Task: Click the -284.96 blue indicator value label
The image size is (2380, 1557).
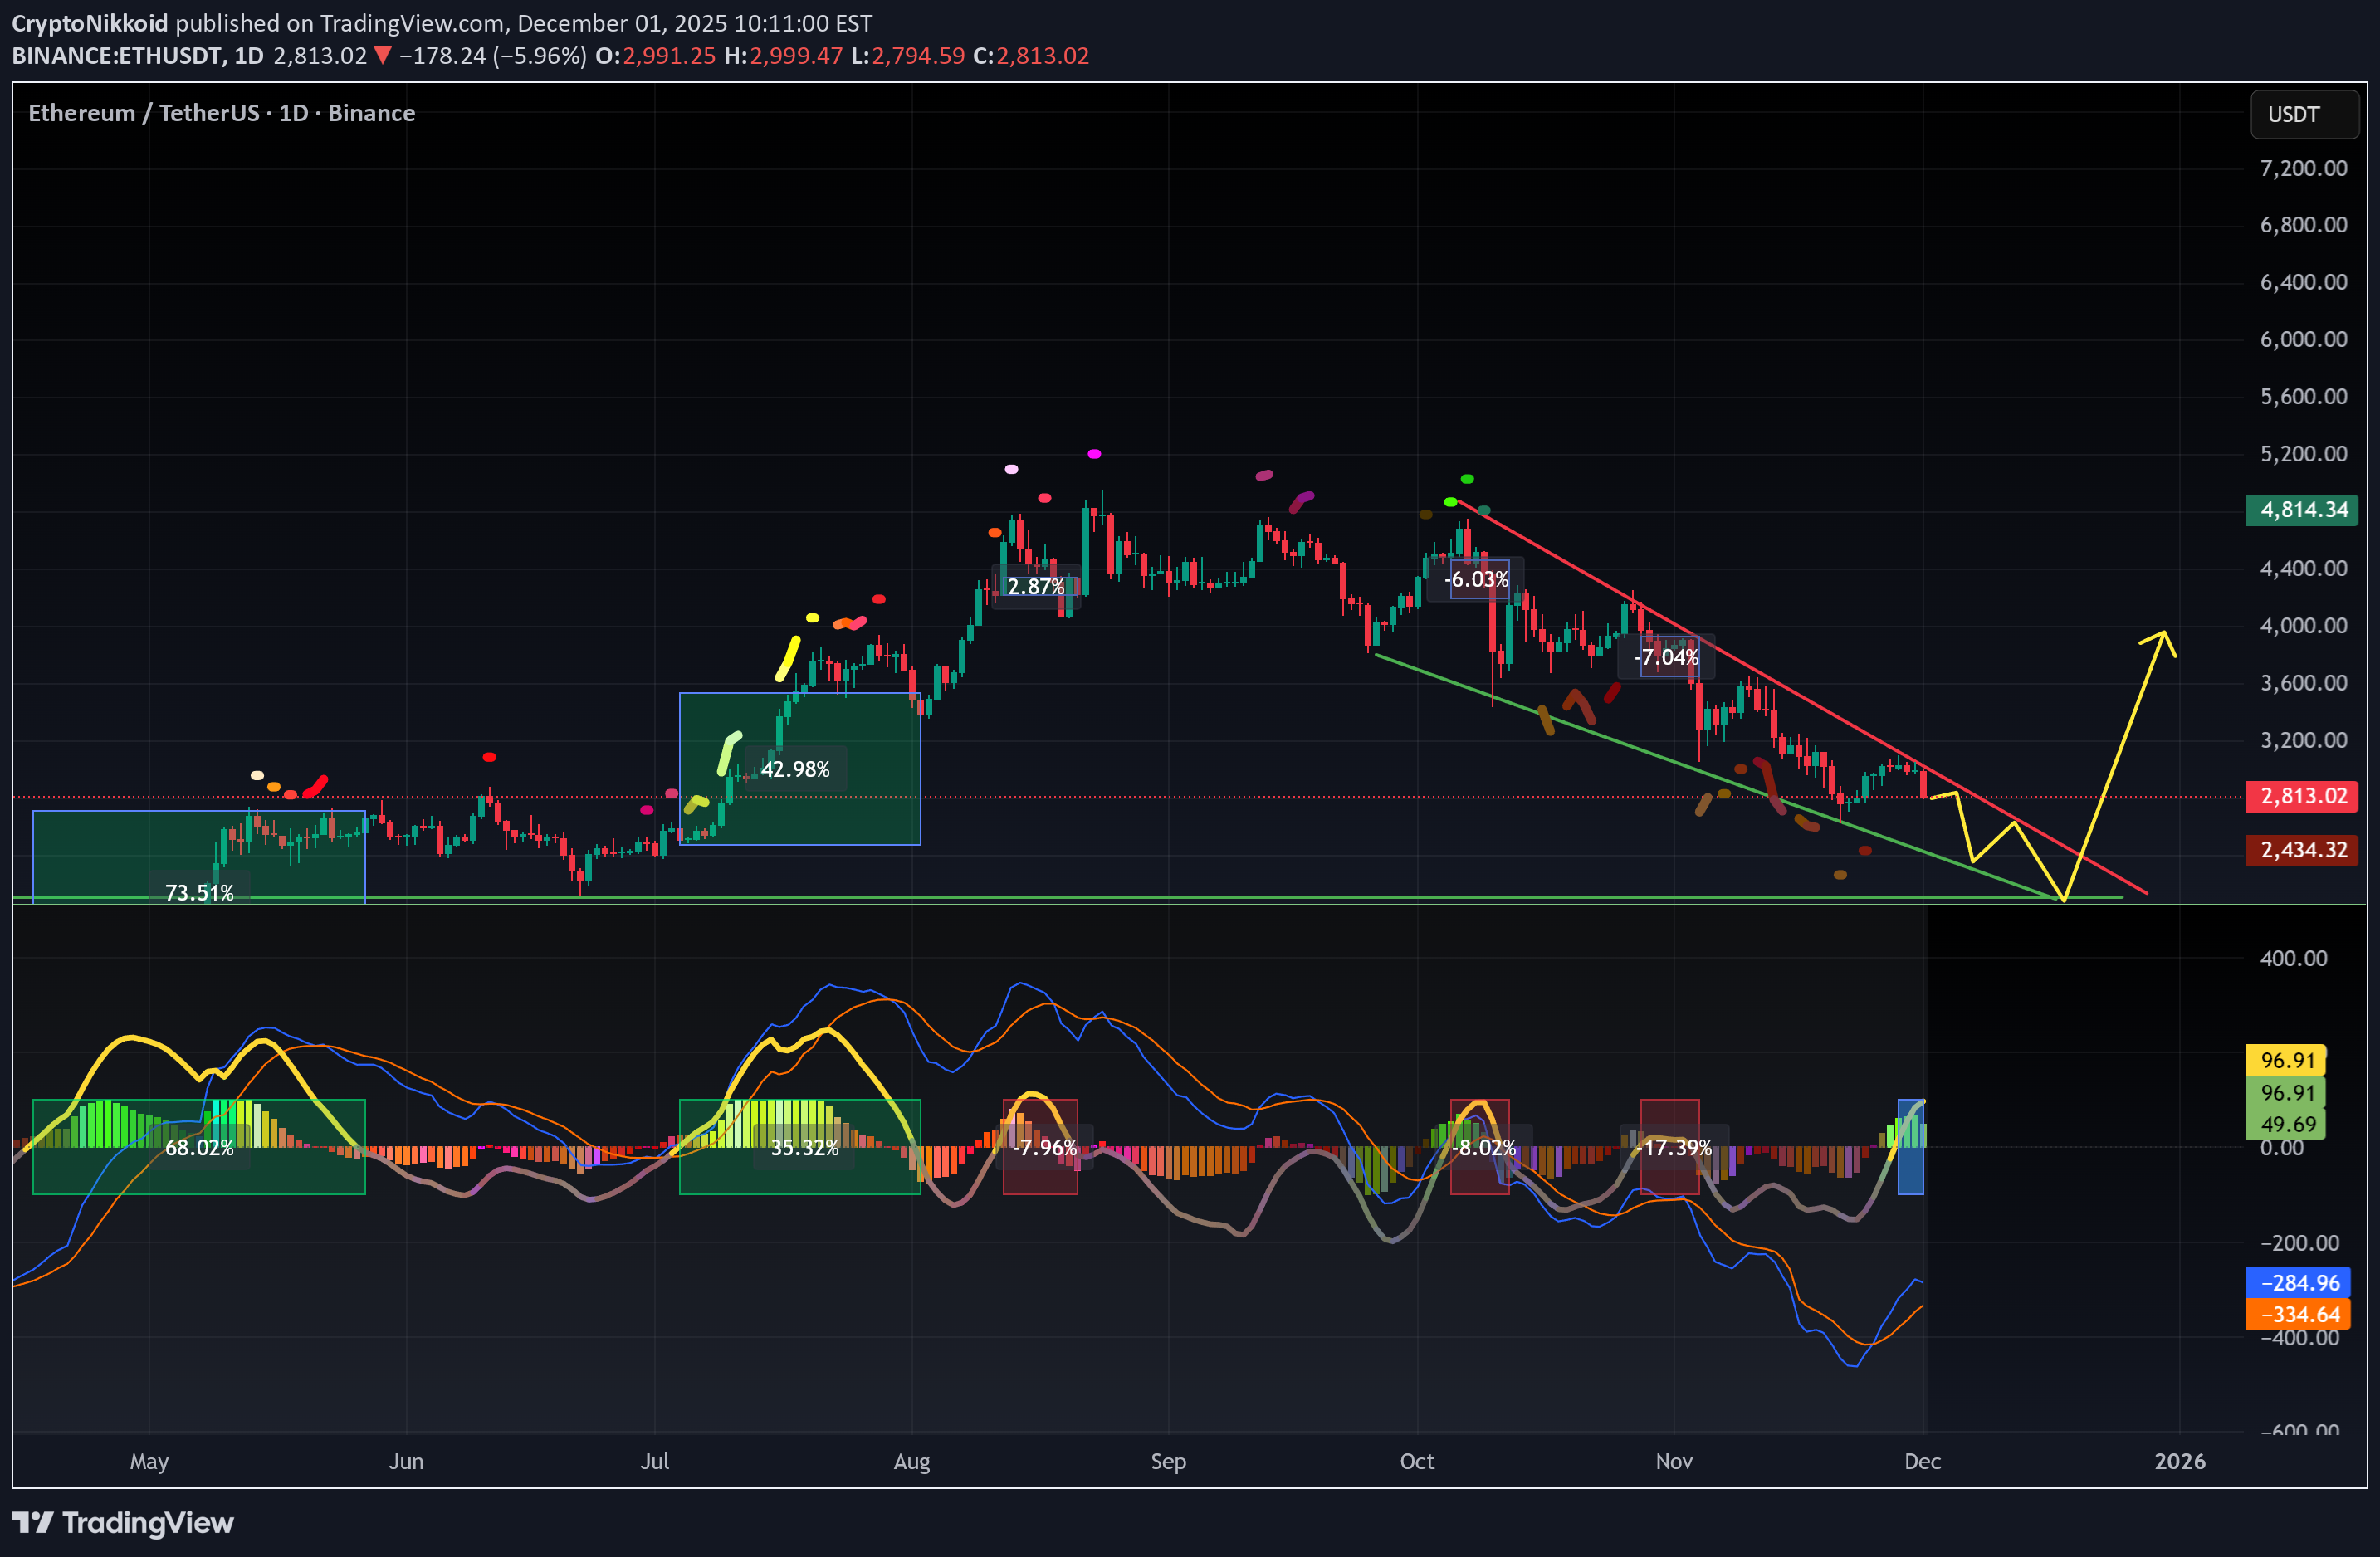Action: [x=2297, y=1282]
